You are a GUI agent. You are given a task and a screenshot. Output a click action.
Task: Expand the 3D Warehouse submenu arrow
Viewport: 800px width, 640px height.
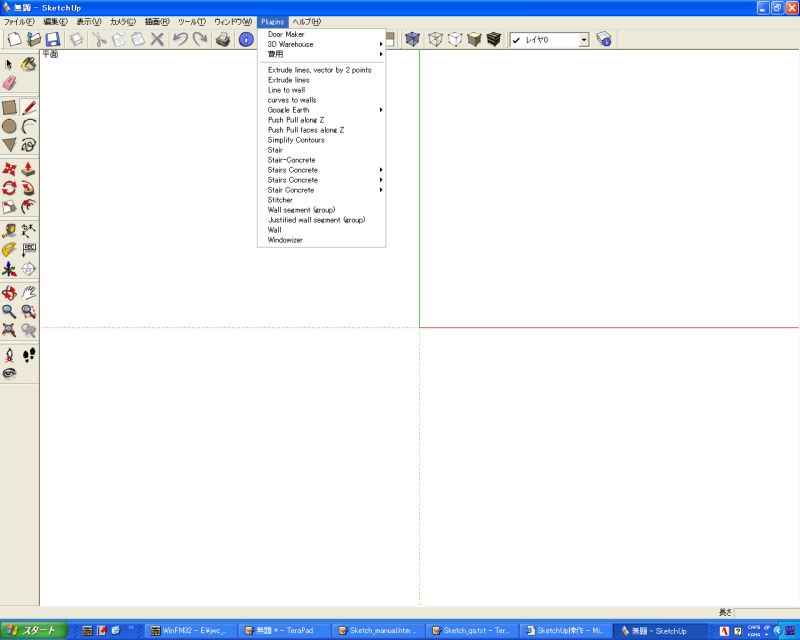pos(381,44)
